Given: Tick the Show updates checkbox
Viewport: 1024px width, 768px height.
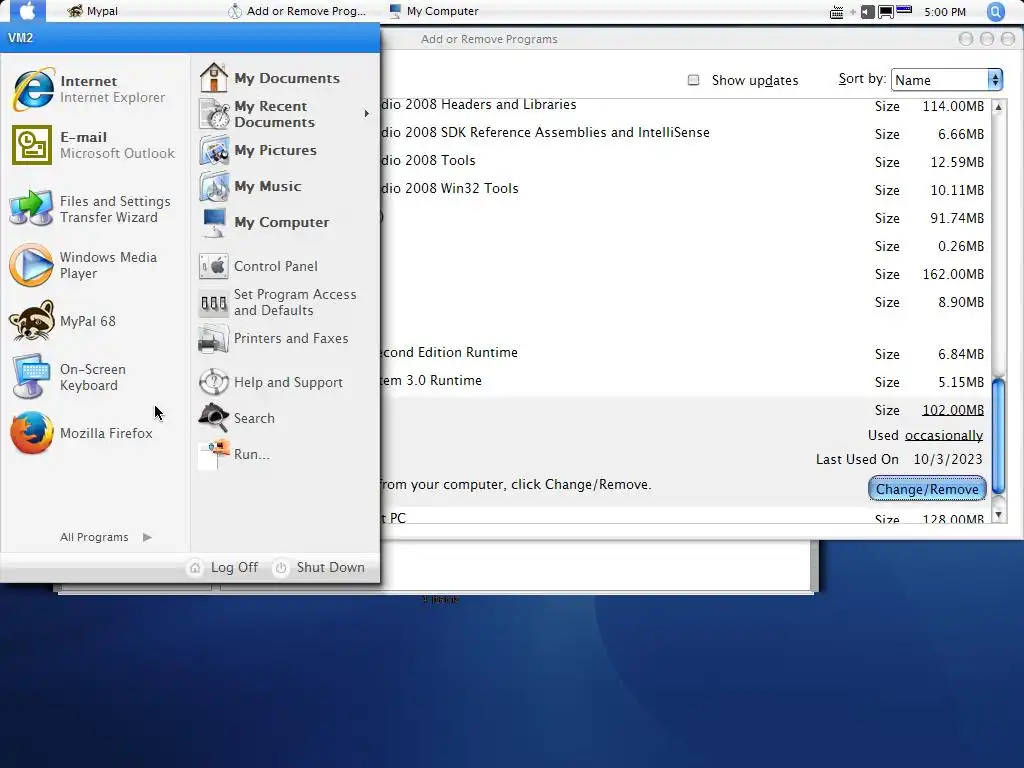Looking at the screenshot, I should point(694,80).
